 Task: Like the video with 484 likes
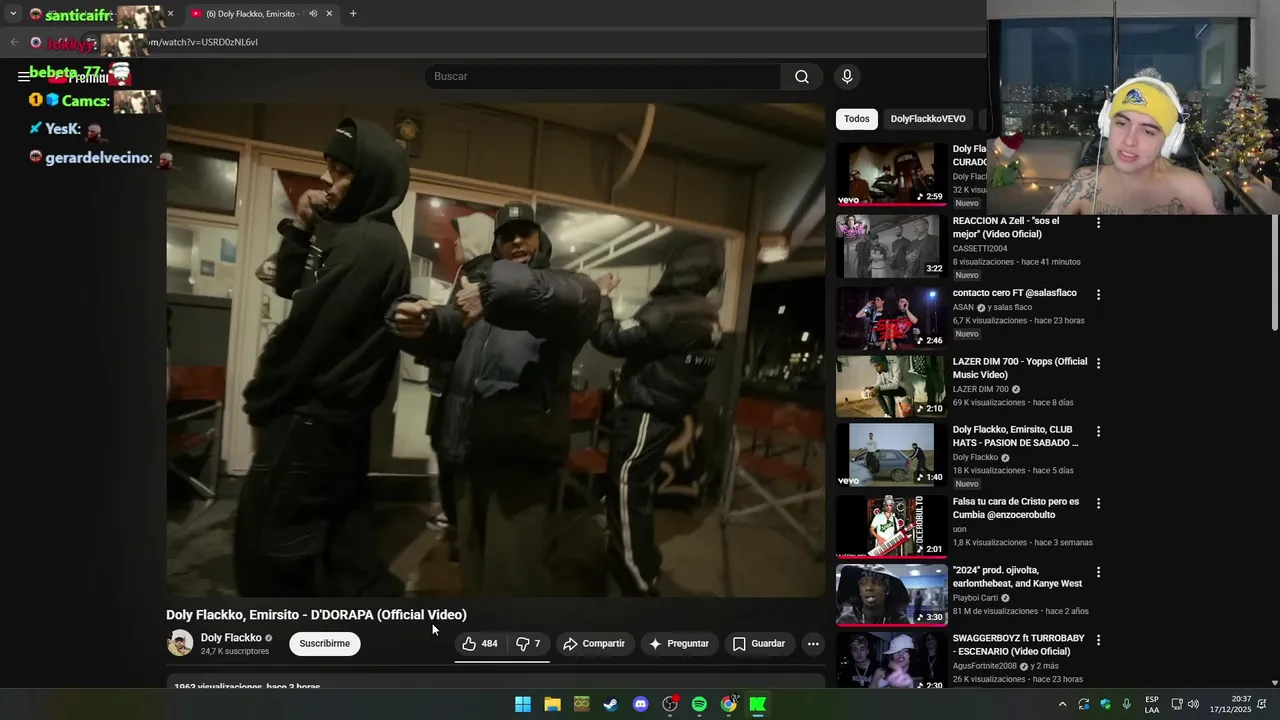tap(480, 644)
